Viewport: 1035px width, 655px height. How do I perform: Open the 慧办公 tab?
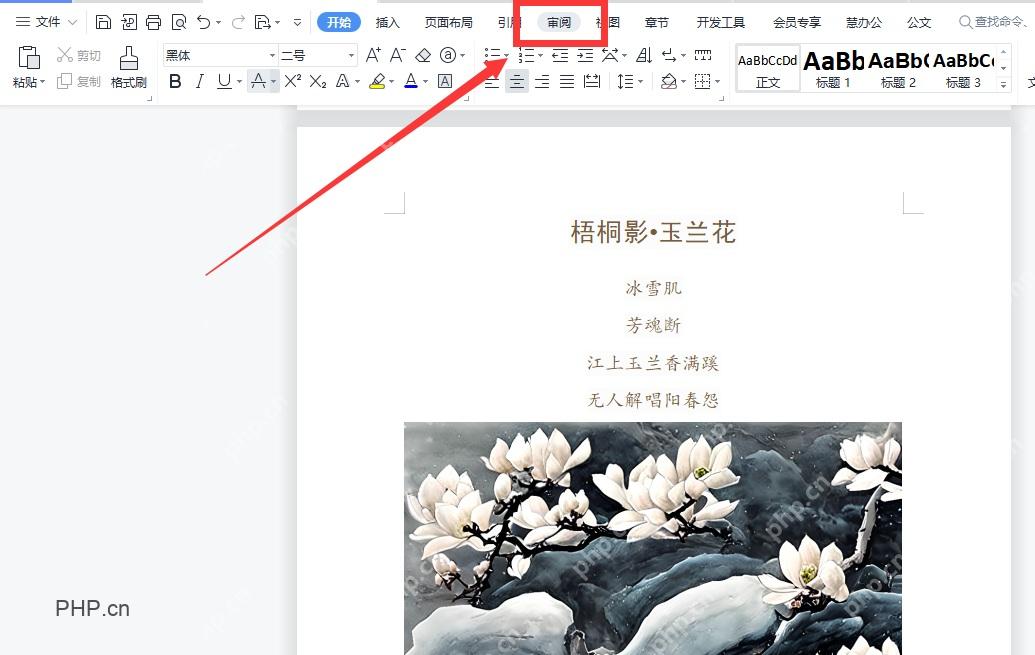(x=864, y=22)
